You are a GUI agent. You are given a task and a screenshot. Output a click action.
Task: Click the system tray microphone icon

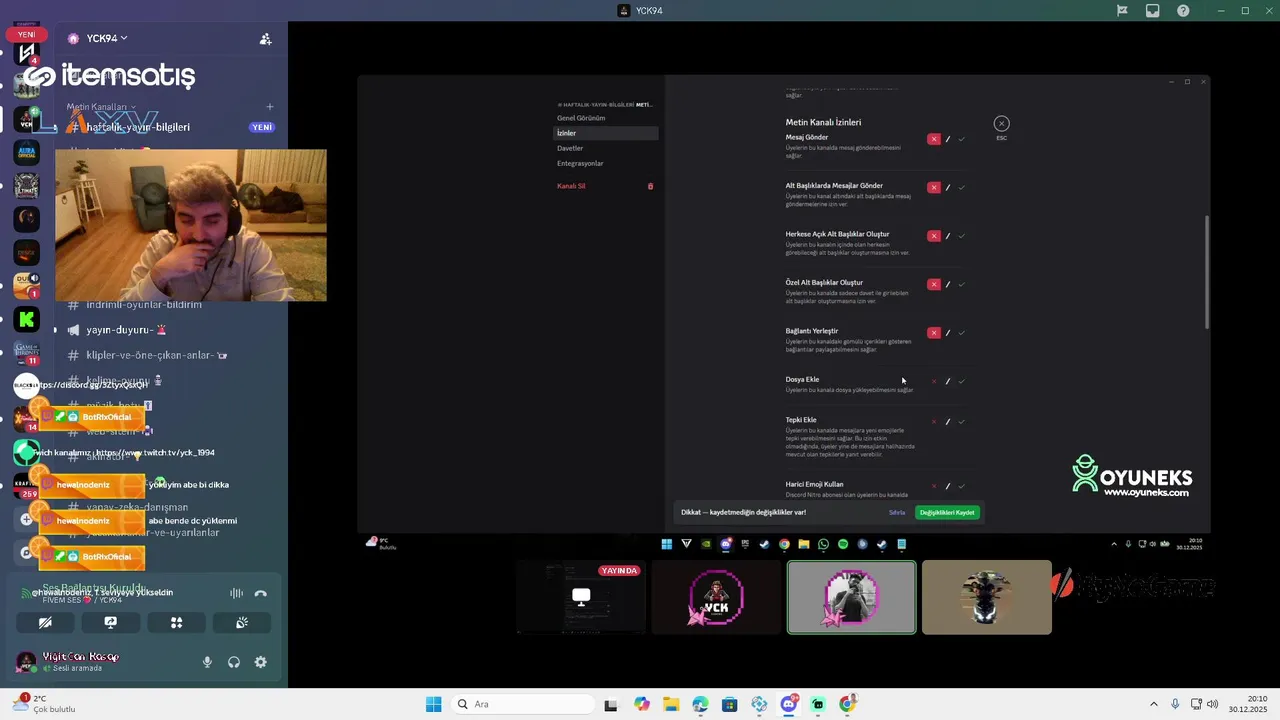coord(1175,704)
